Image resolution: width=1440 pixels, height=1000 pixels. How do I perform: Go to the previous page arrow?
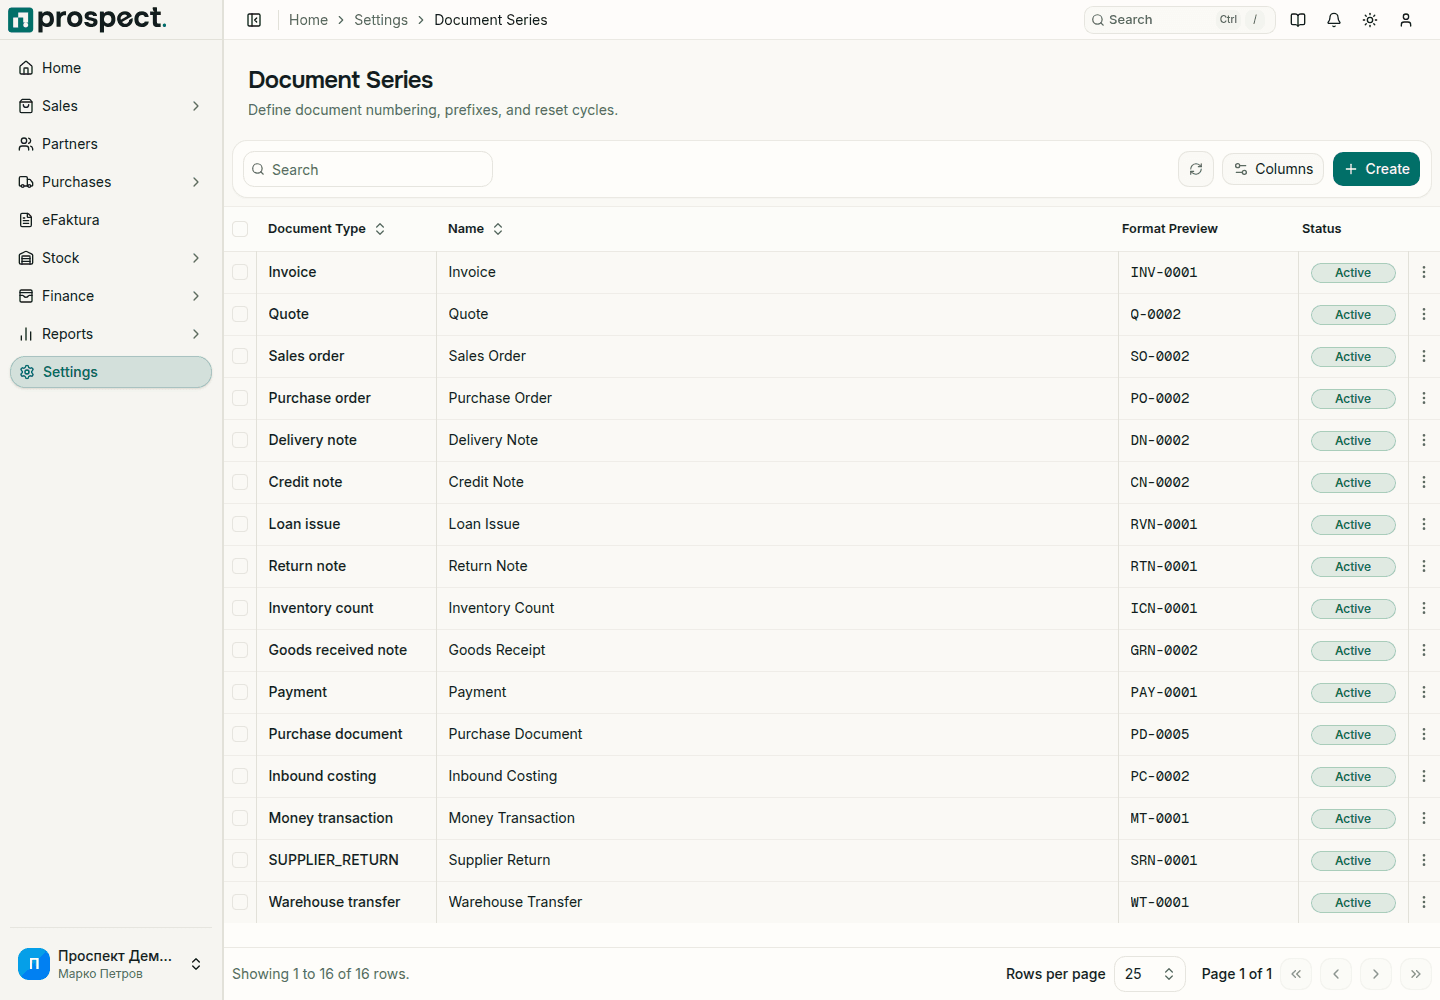(1336, 974)
